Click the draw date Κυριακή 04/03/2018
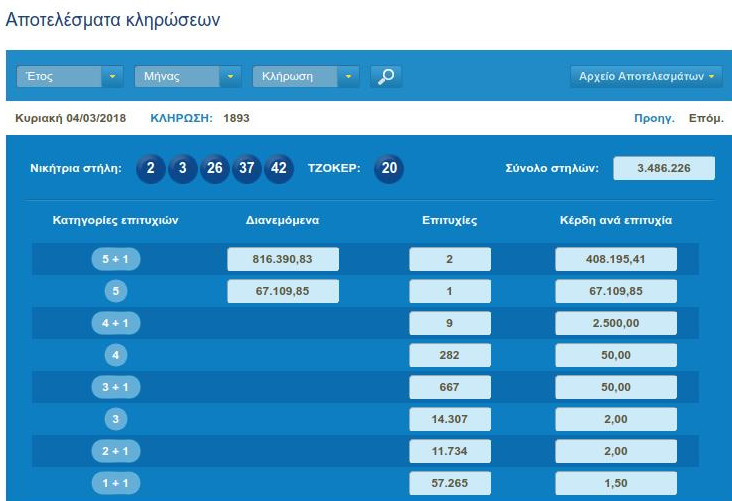732x501 pixels. tap(70, 118)
